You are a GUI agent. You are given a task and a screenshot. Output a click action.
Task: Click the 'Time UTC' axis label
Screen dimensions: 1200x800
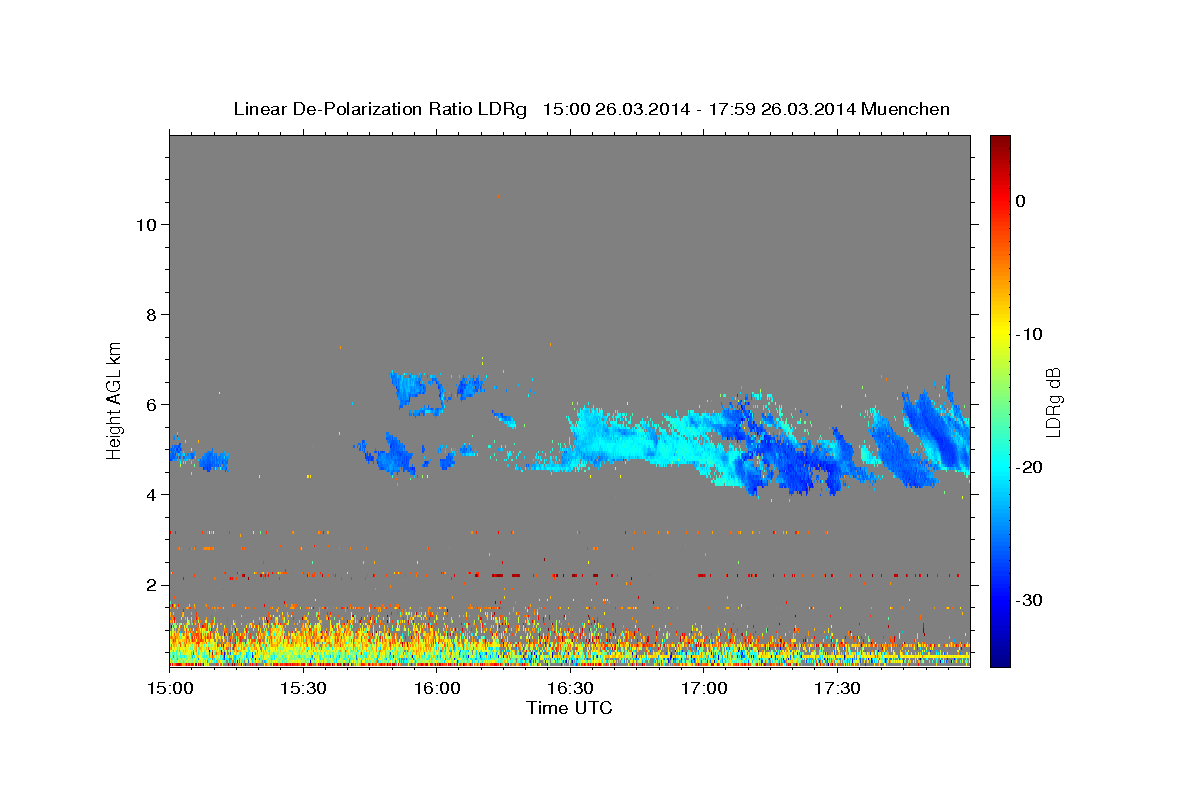[x=569, y=708]
